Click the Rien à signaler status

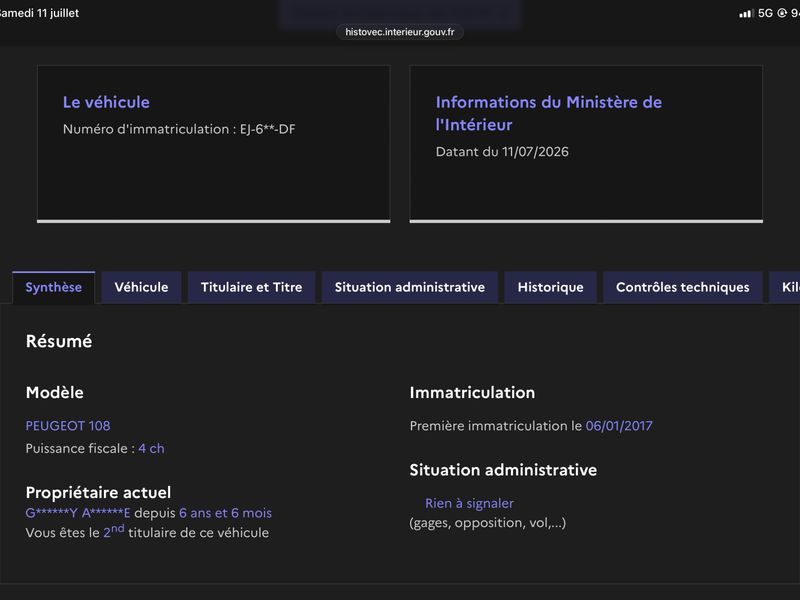point(469,503)
